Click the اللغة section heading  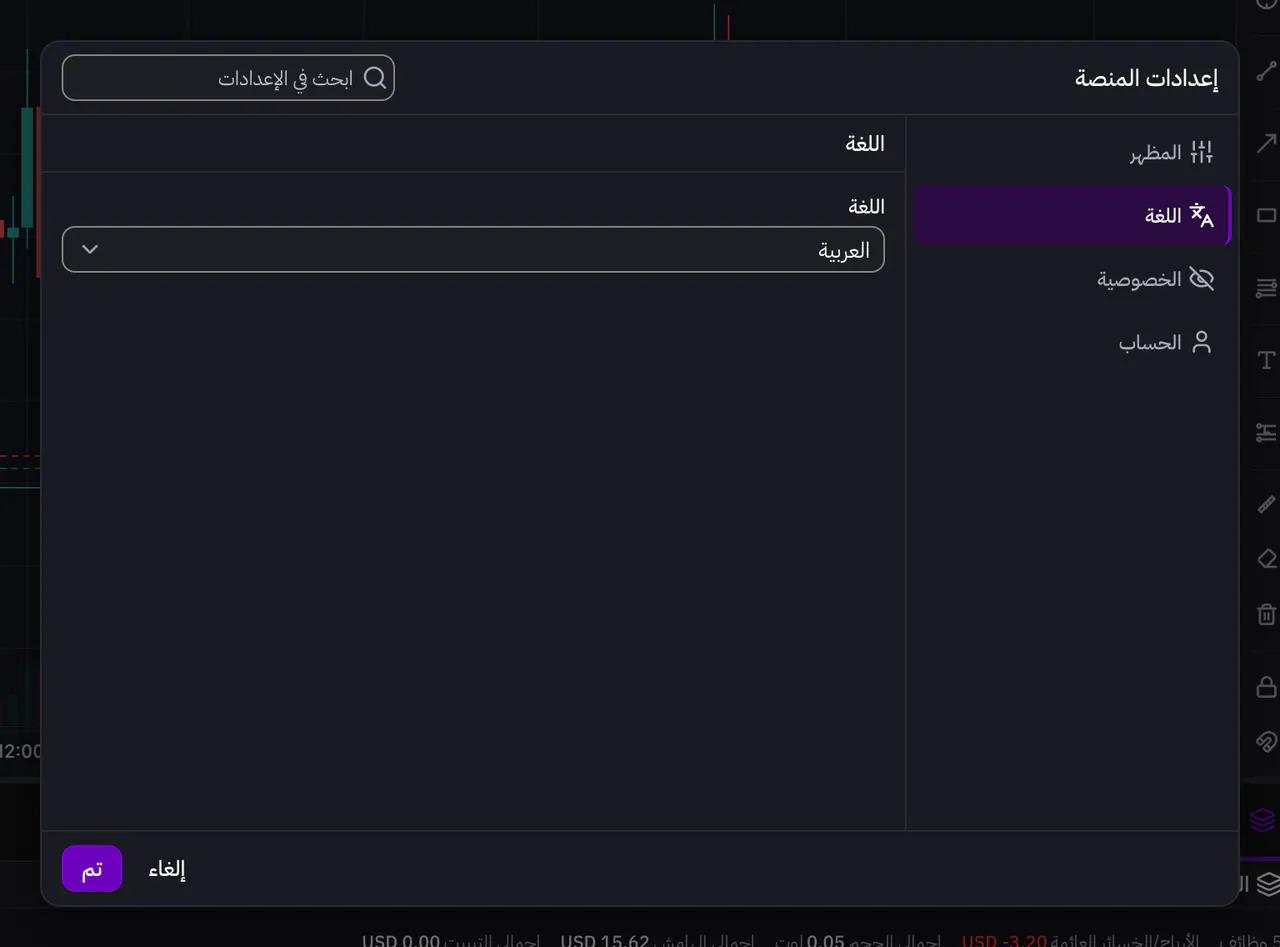pyautogui.click(x=865, y=143)
